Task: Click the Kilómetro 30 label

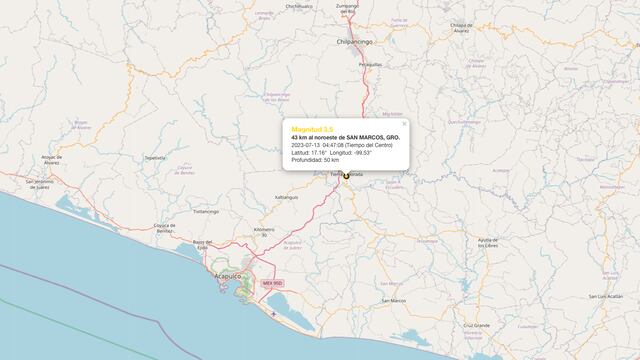Action: click(x=264, y=232)
